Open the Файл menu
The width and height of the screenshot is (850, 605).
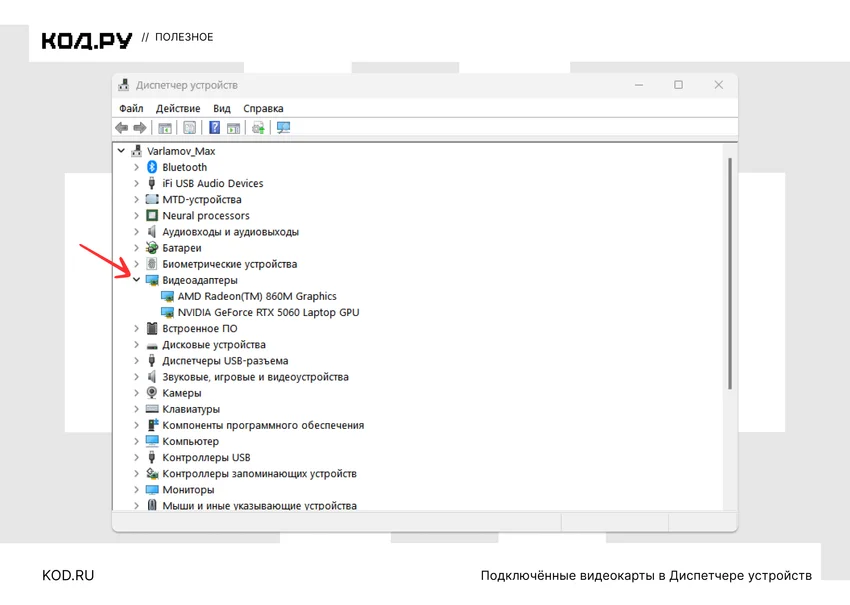click(131, 108)
